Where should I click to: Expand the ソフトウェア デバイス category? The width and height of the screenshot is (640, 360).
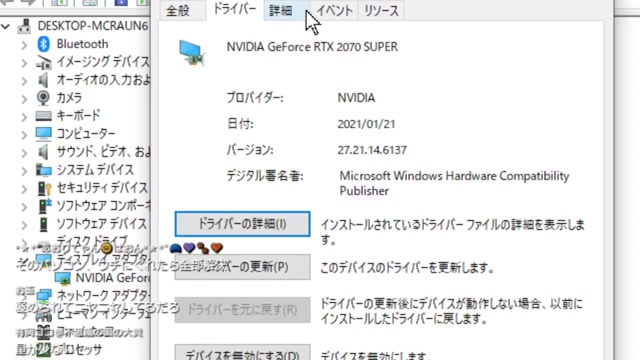24,224
